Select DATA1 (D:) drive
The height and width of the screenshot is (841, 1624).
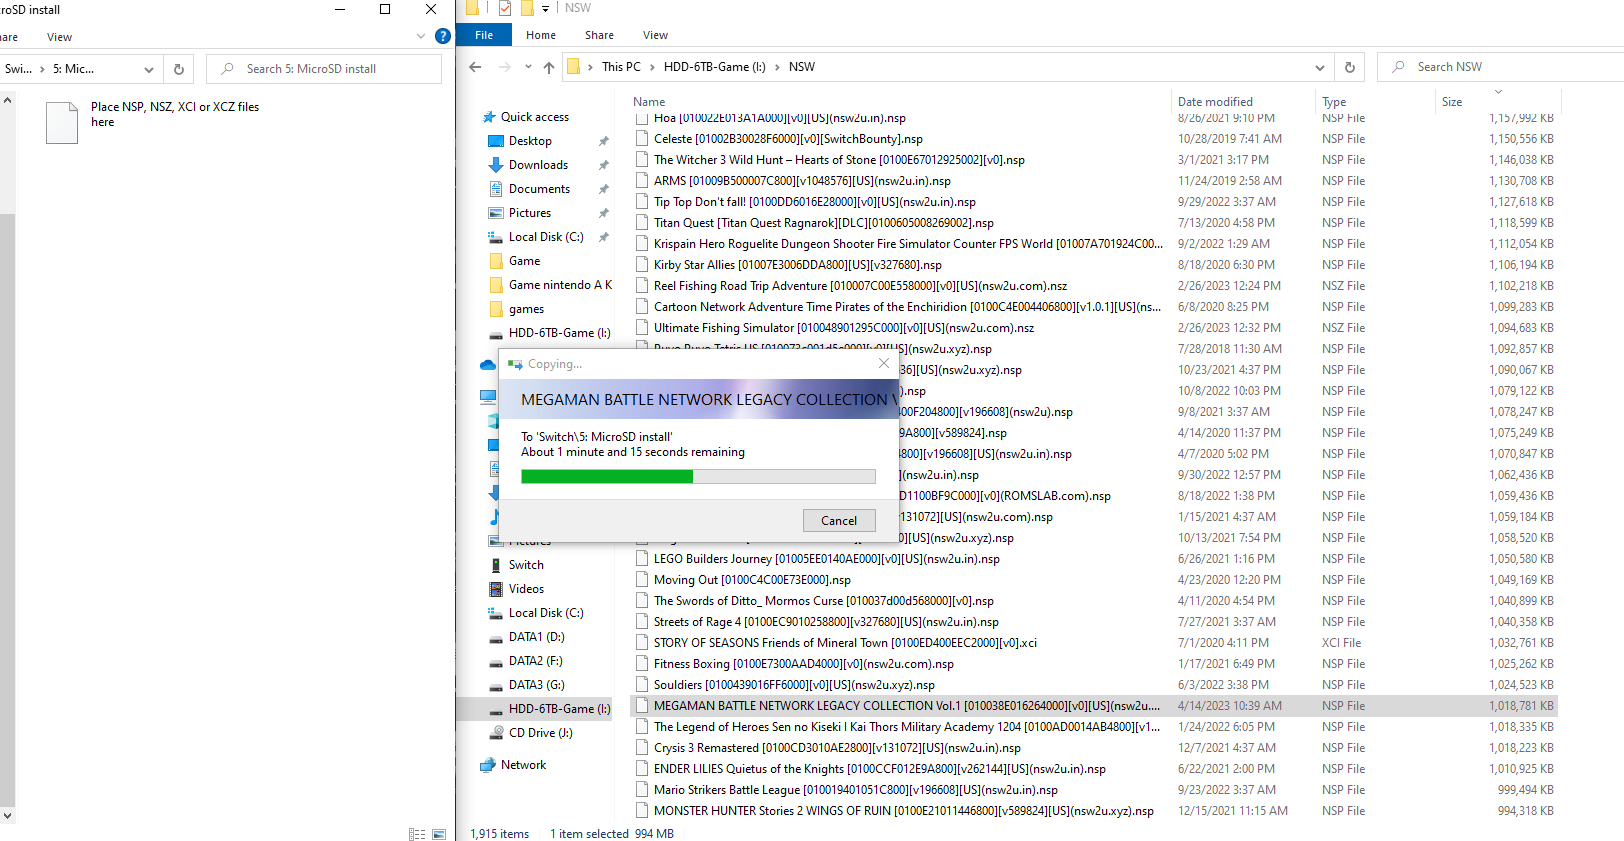tap(536, 637)
